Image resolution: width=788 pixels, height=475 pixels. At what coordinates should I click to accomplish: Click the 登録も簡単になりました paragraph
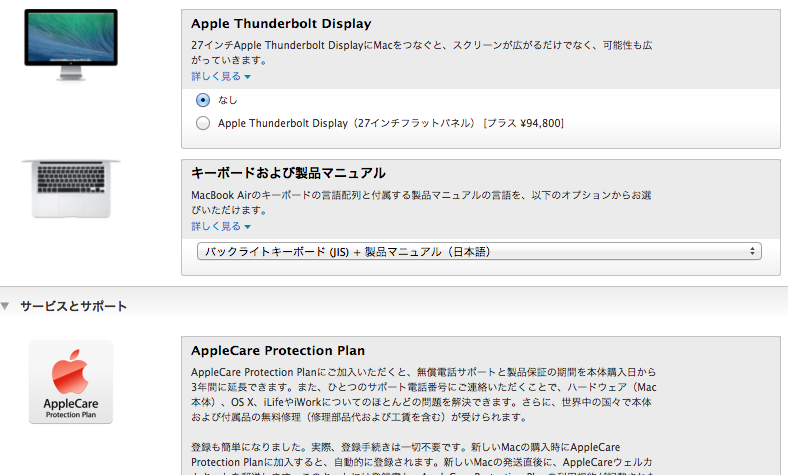pyautogui.click(x=422, y=458)
